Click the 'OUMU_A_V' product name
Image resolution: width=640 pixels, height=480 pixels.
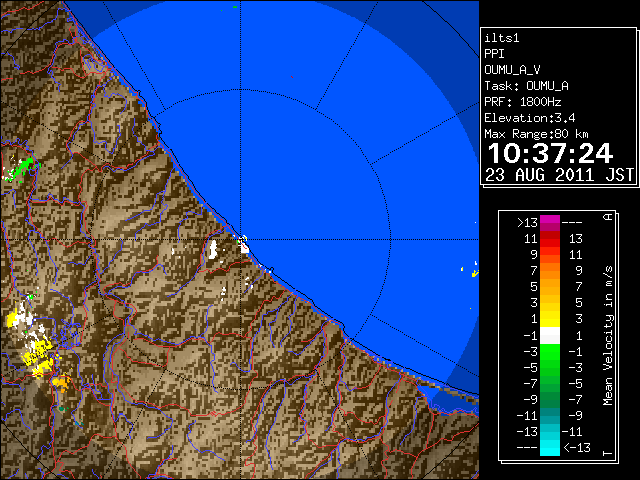tap(512, 70)
